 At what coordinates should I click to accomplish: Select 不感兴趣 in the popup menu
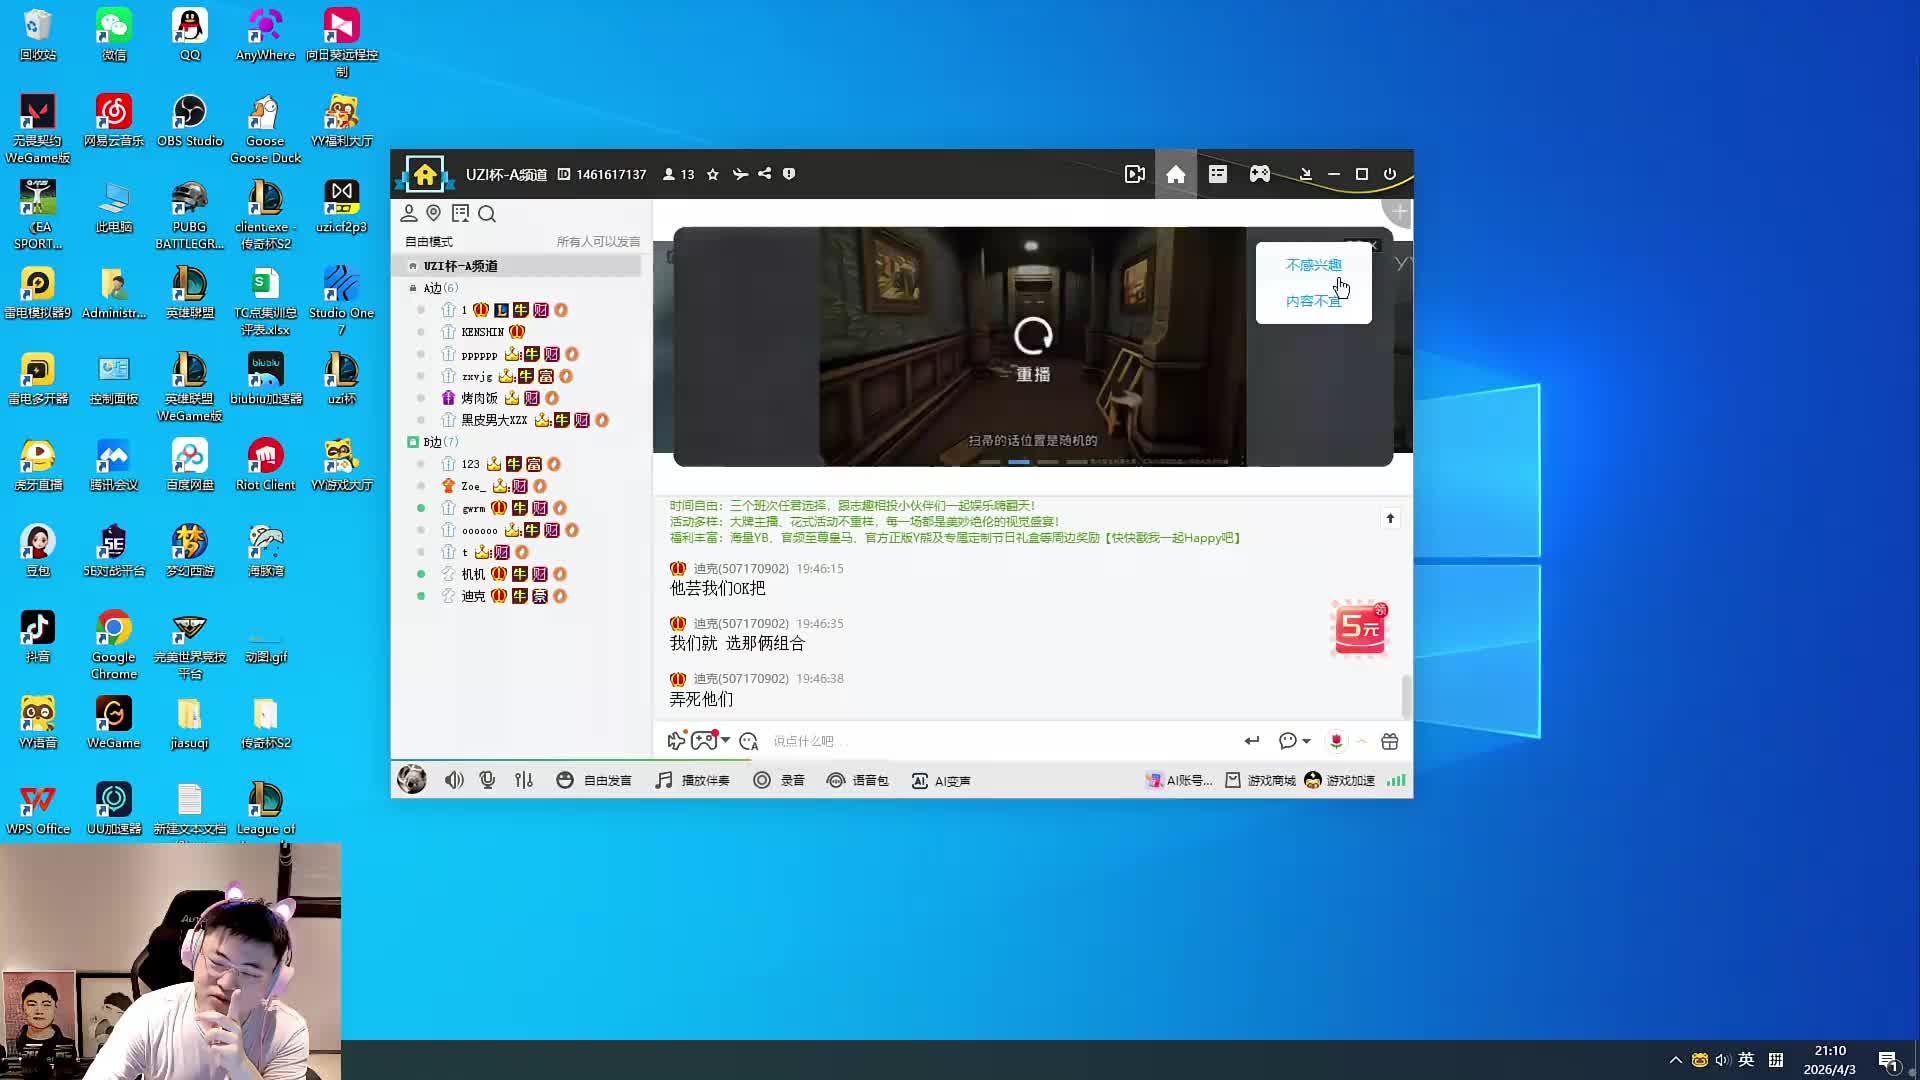pyautogui.click(x=1313, y=265)
